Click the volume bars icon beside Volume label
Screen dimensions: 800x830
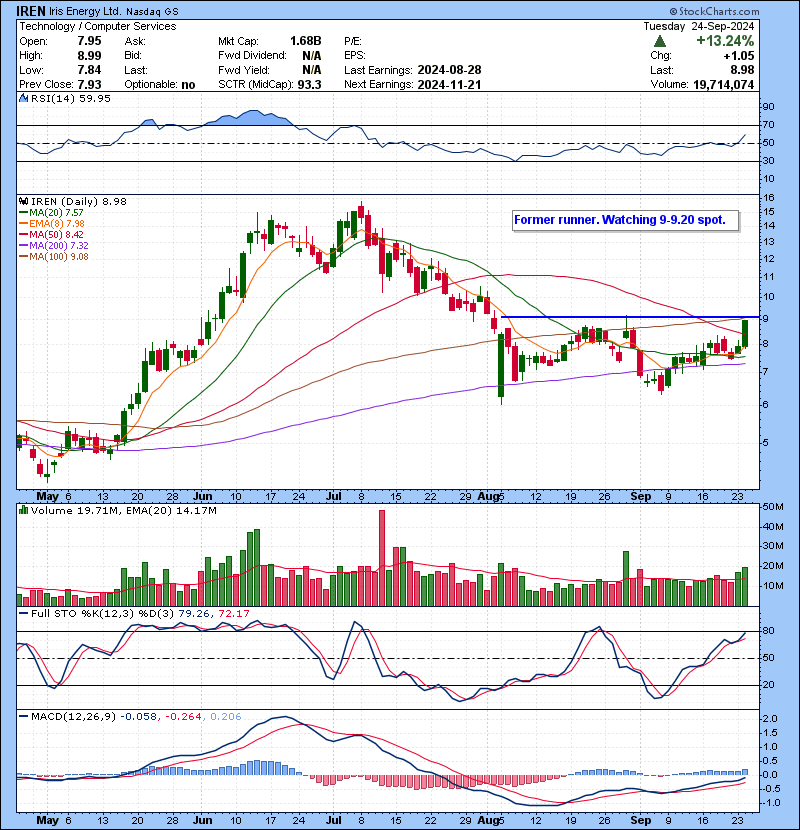[x=23, y=510]
